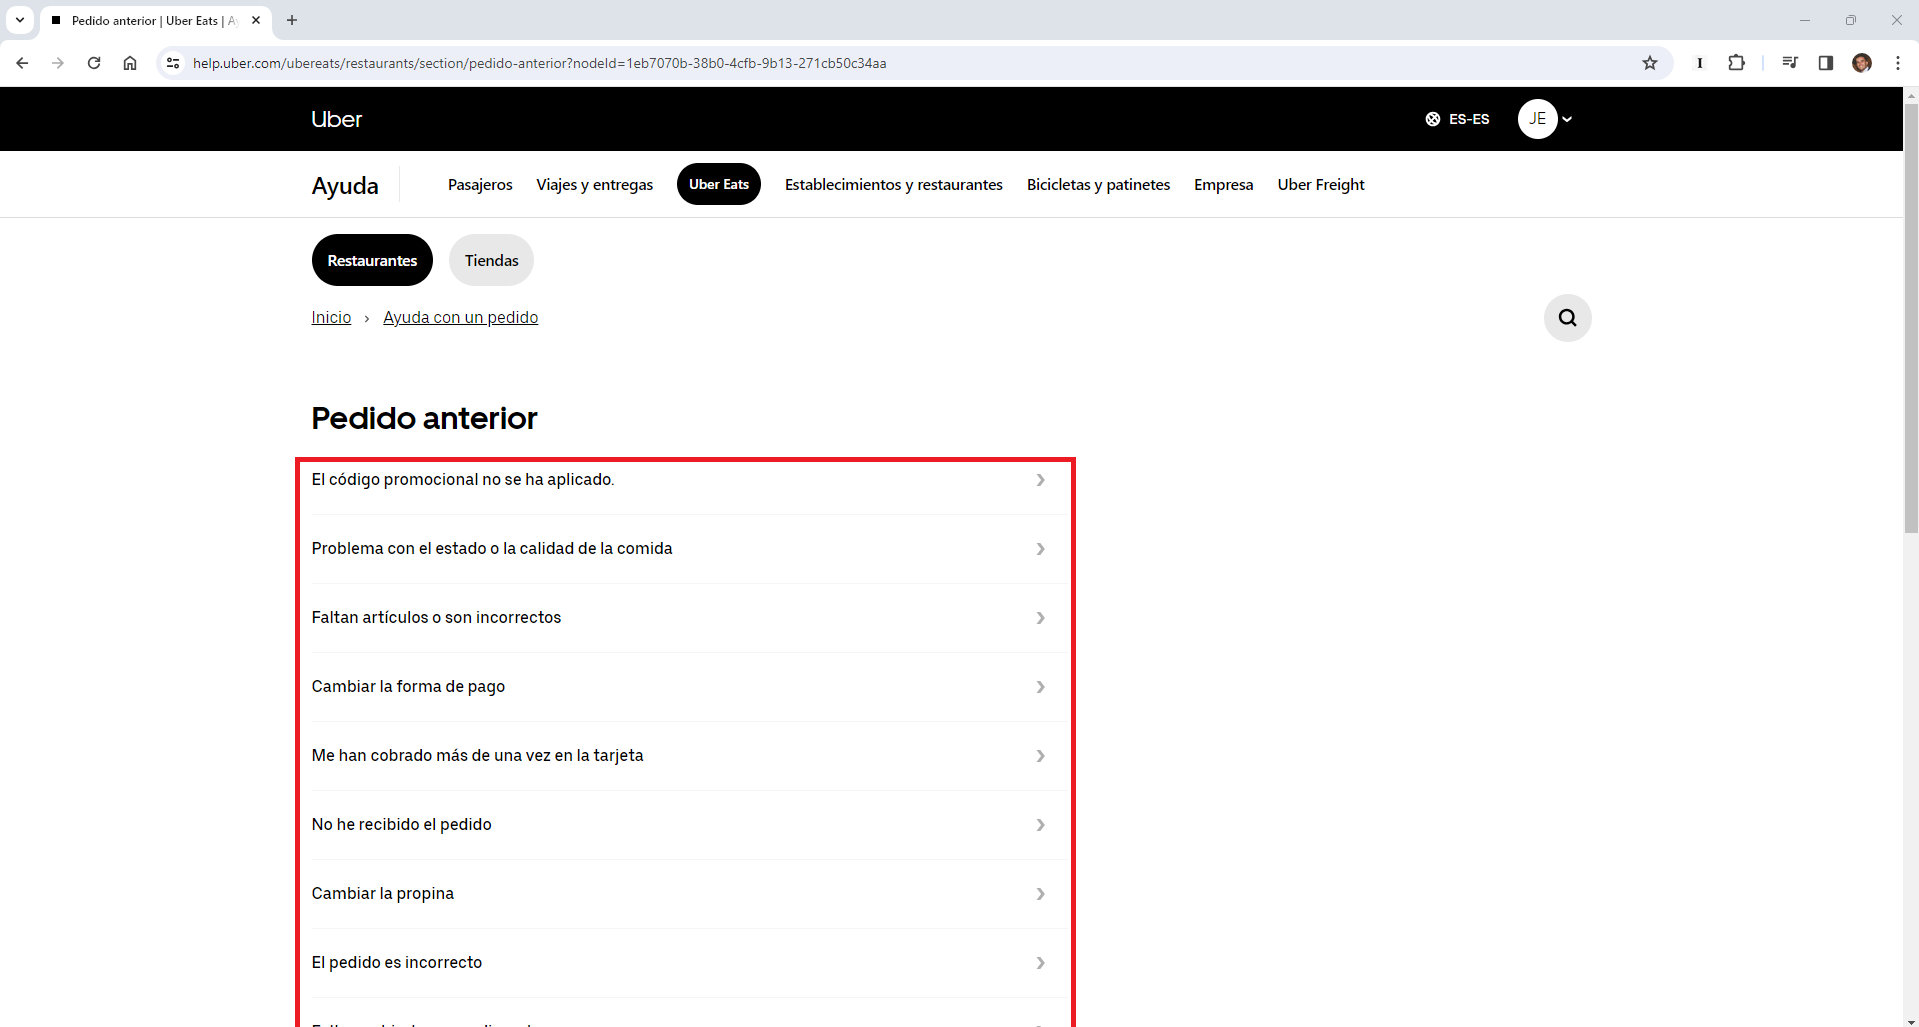Viewport: 1919px width, 1027px height.
Task: Switch to the Tiendas pill
Action: click(491, 260)
